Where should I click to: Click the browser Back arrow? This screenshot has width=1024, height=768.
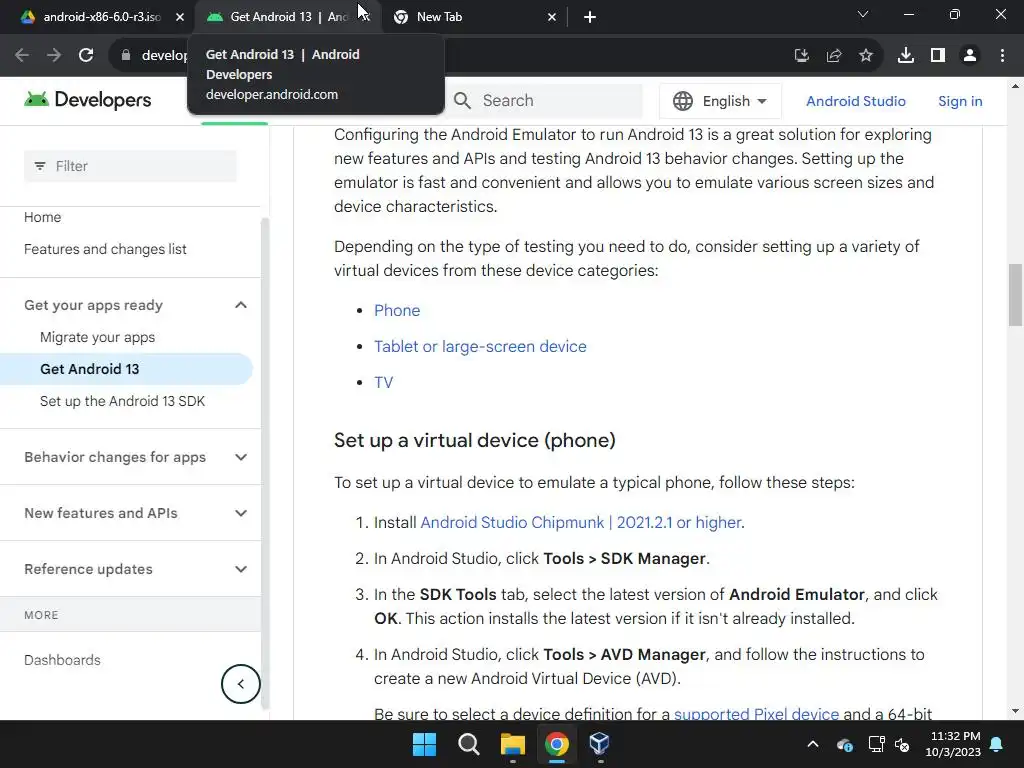point(22,56)
